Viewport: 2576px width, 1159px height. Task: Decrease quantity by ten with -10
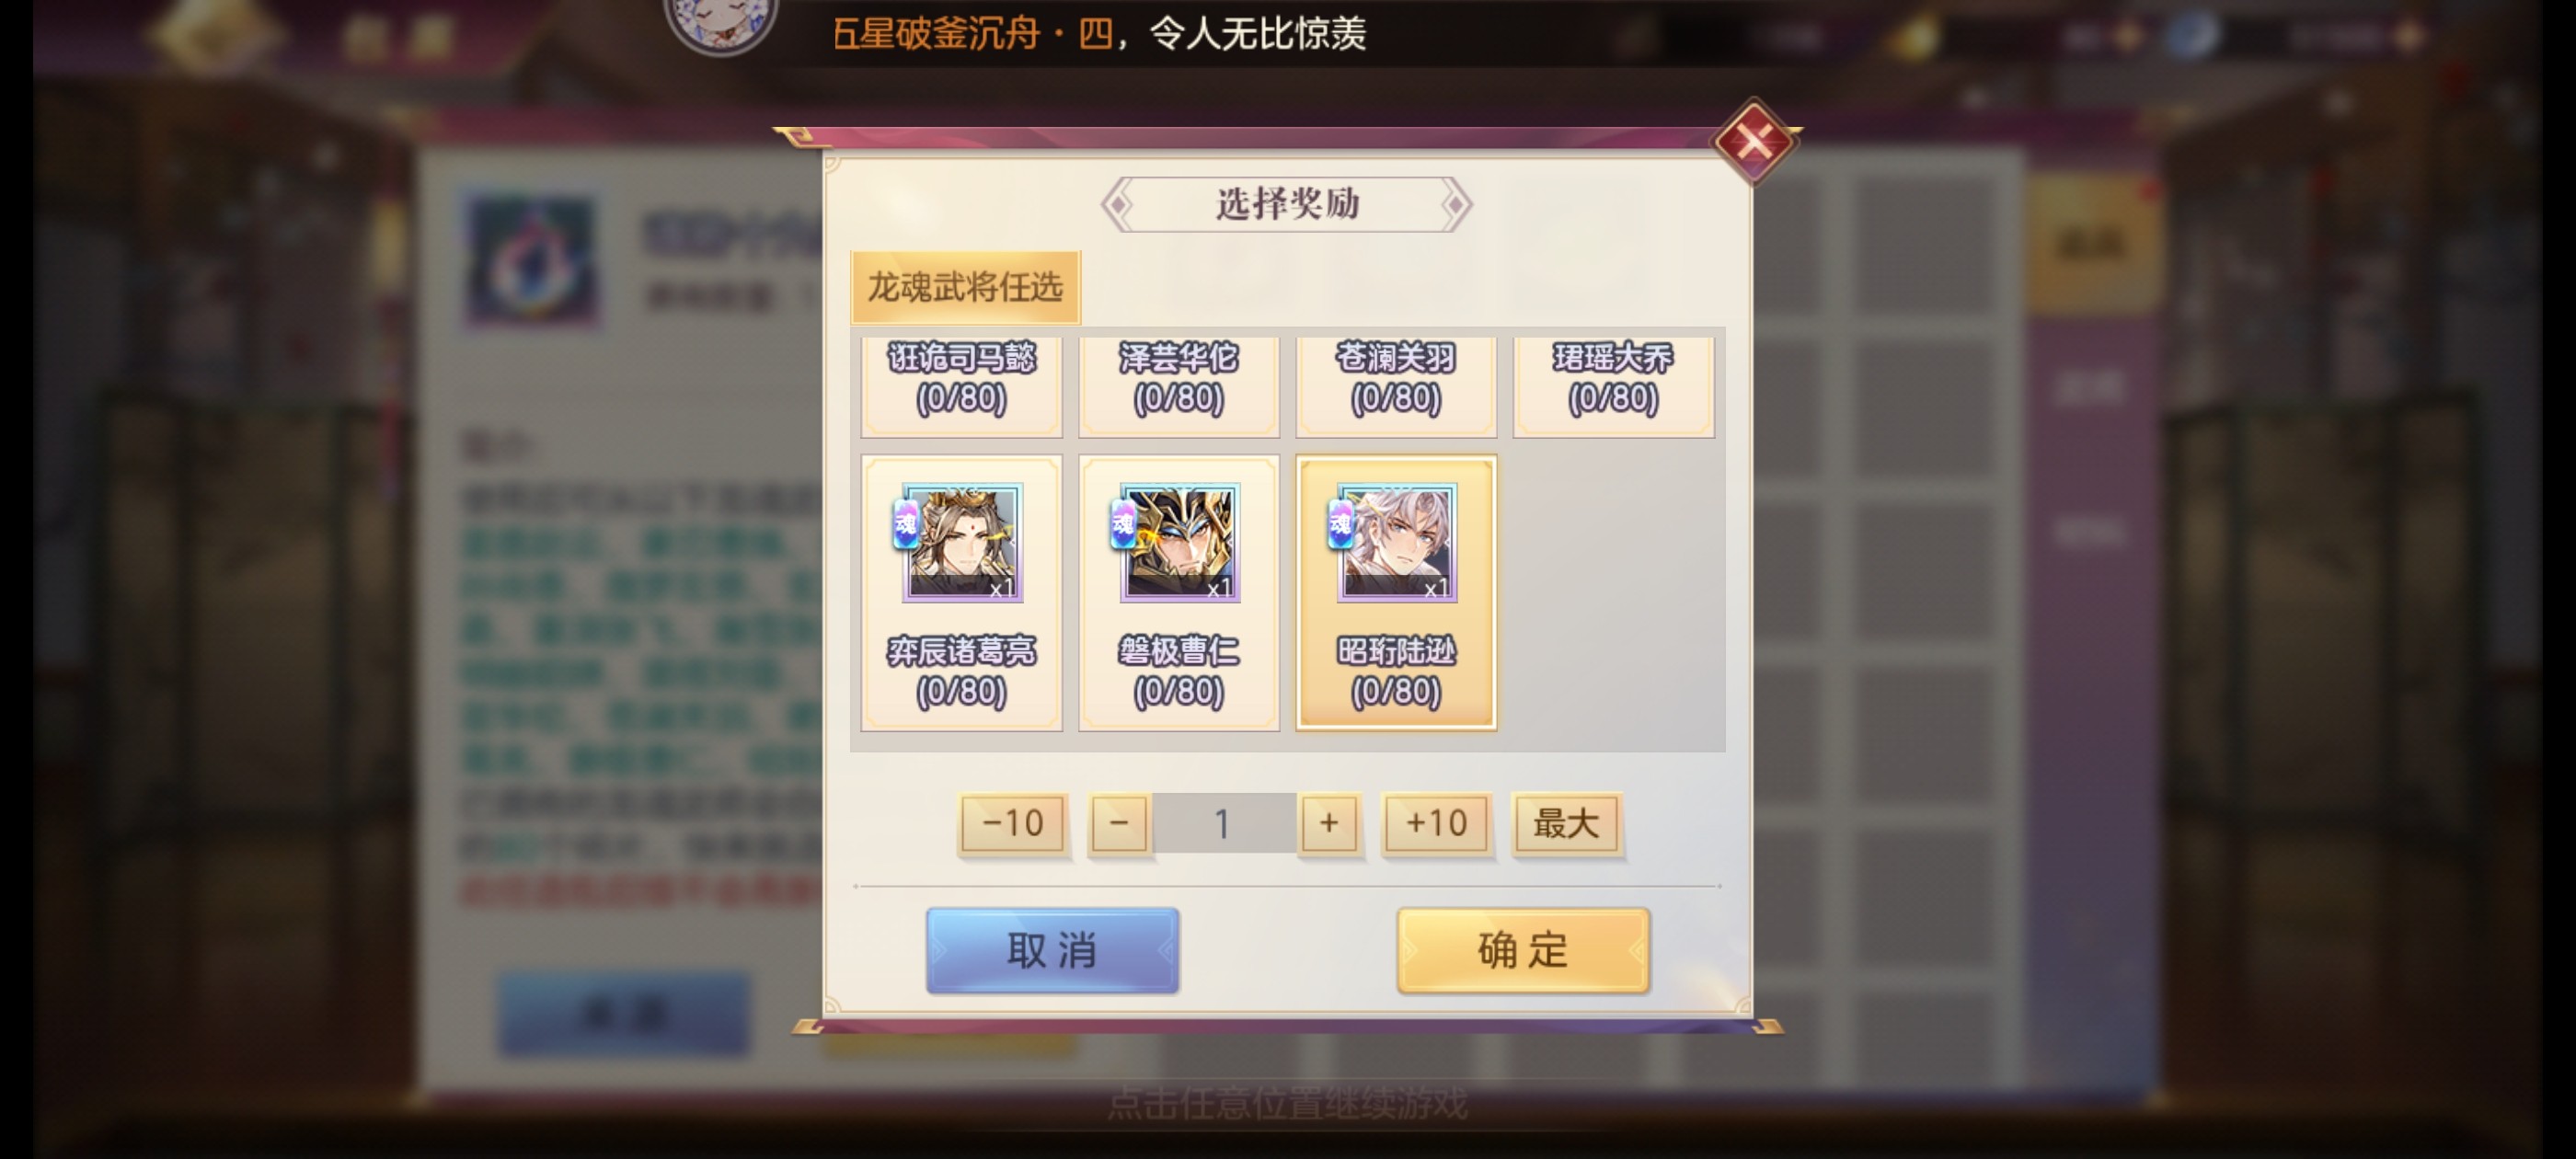[1012, 824]
